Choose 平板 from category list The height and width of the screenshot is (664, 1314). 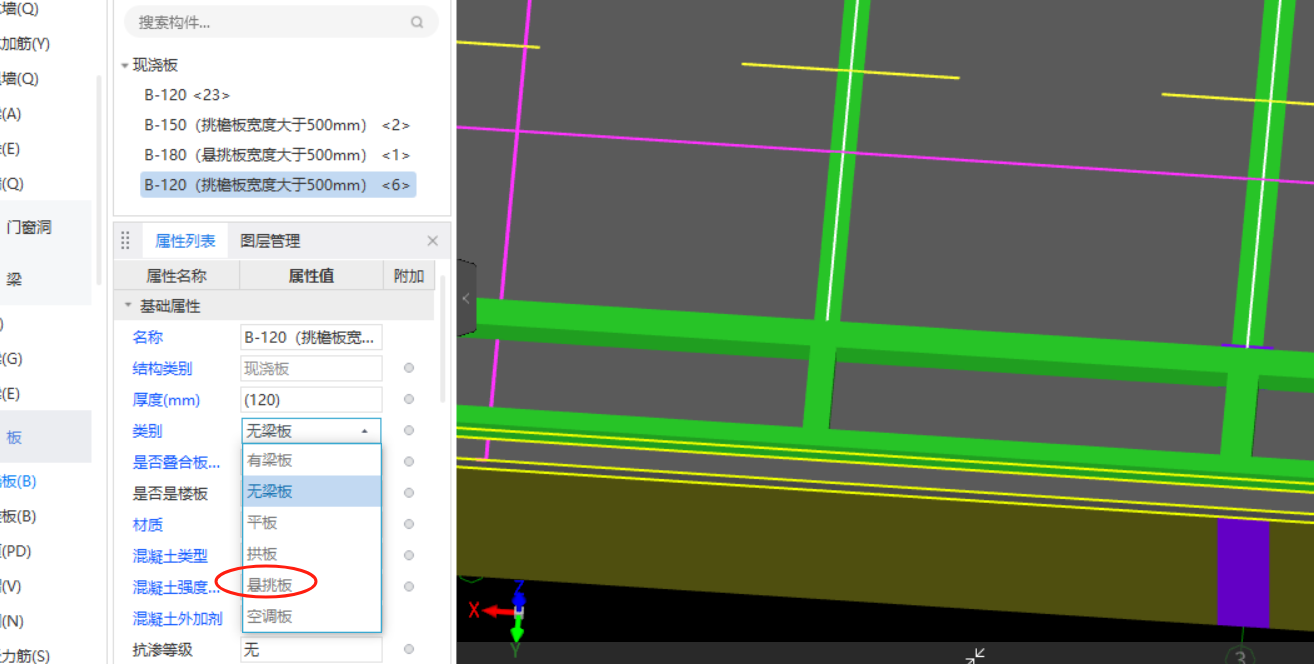[x=311, y=522]
